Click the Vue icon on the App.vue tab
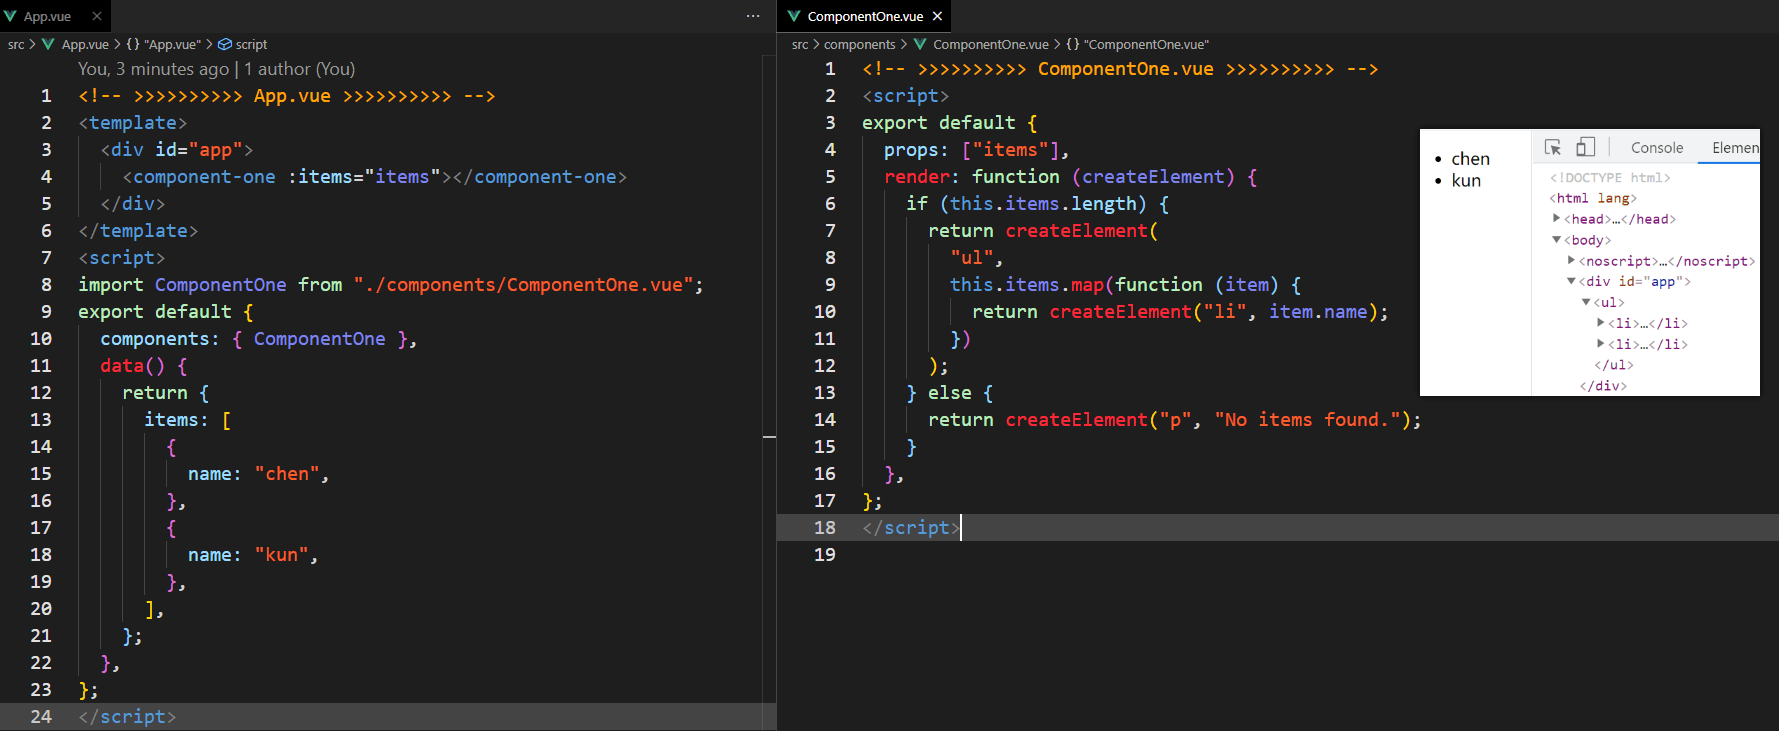 [x=11, y=16]
